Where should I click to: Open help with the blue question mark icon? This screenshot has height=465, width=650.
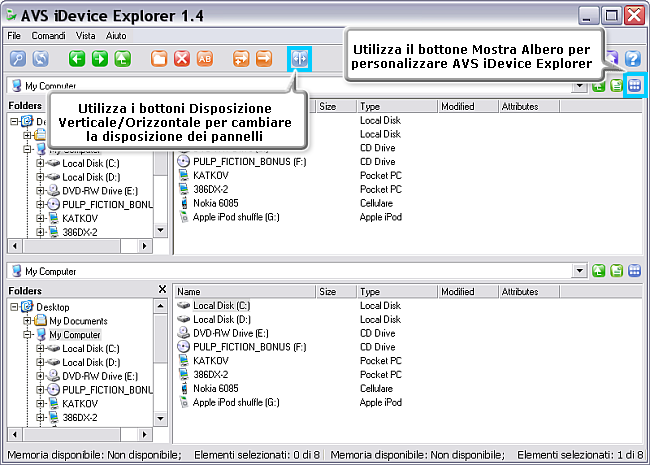[x=633, y=59]
